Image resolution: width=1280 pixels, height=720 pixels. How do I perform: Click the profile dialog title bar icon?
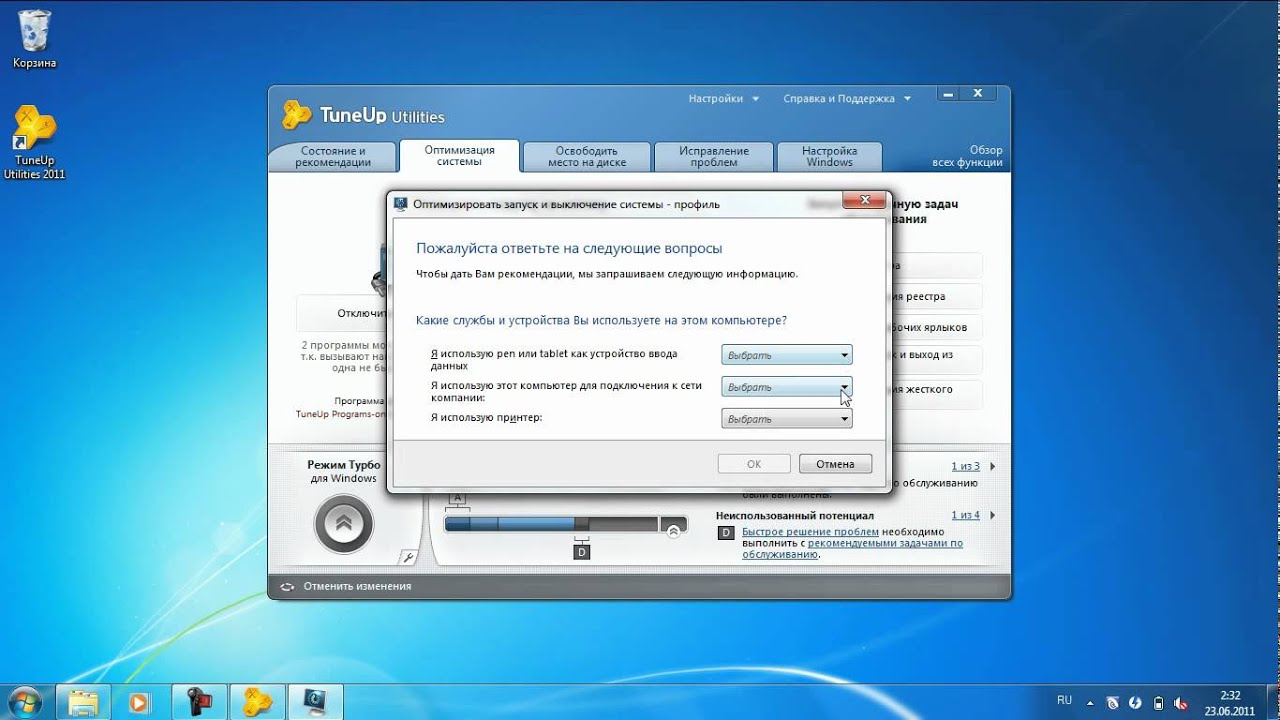click(x=401, y=204)
